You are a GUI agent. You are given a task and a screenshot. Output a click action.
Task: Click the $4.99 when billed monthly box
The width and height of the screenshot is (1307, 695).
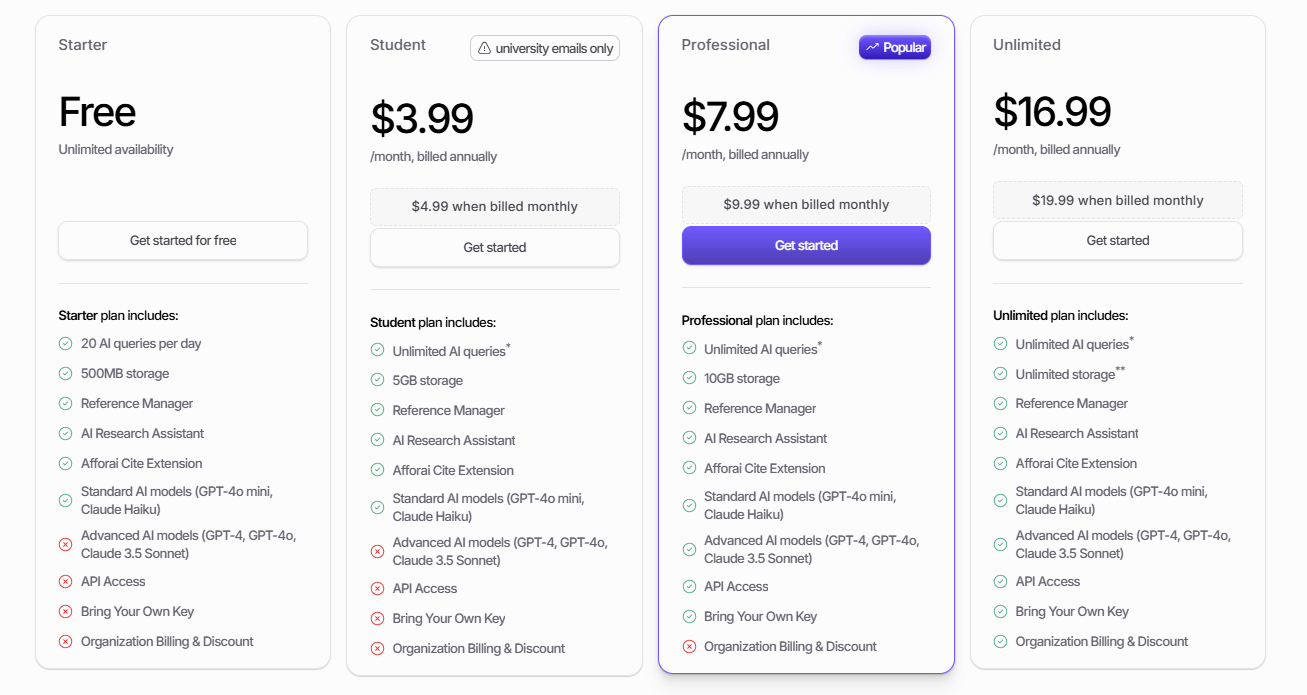point(495,207)
